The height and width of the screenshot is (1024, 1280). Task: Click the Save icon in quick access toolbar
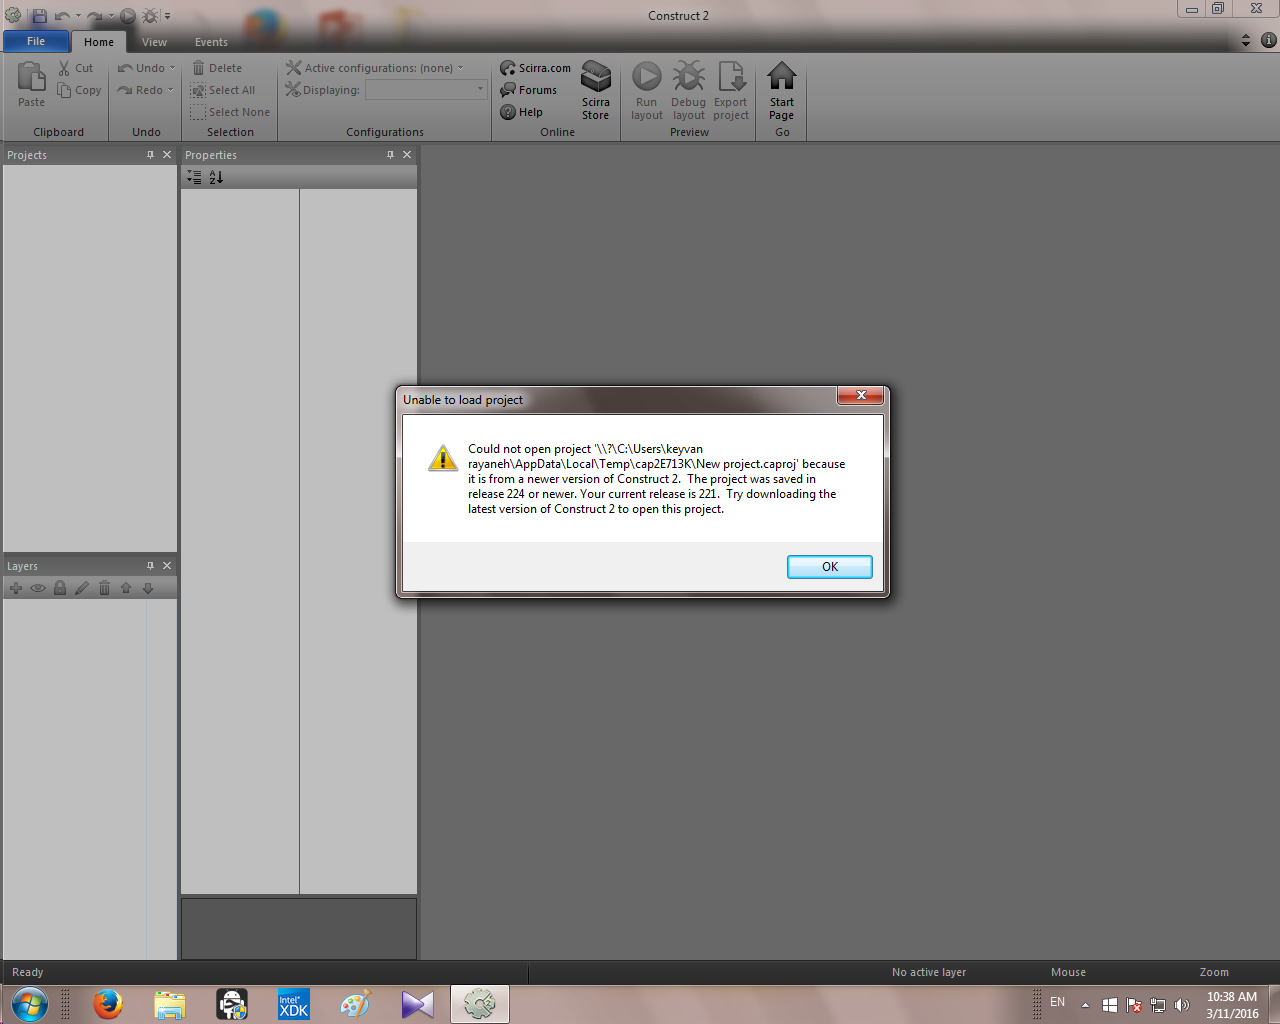click(x=39, y=15)
